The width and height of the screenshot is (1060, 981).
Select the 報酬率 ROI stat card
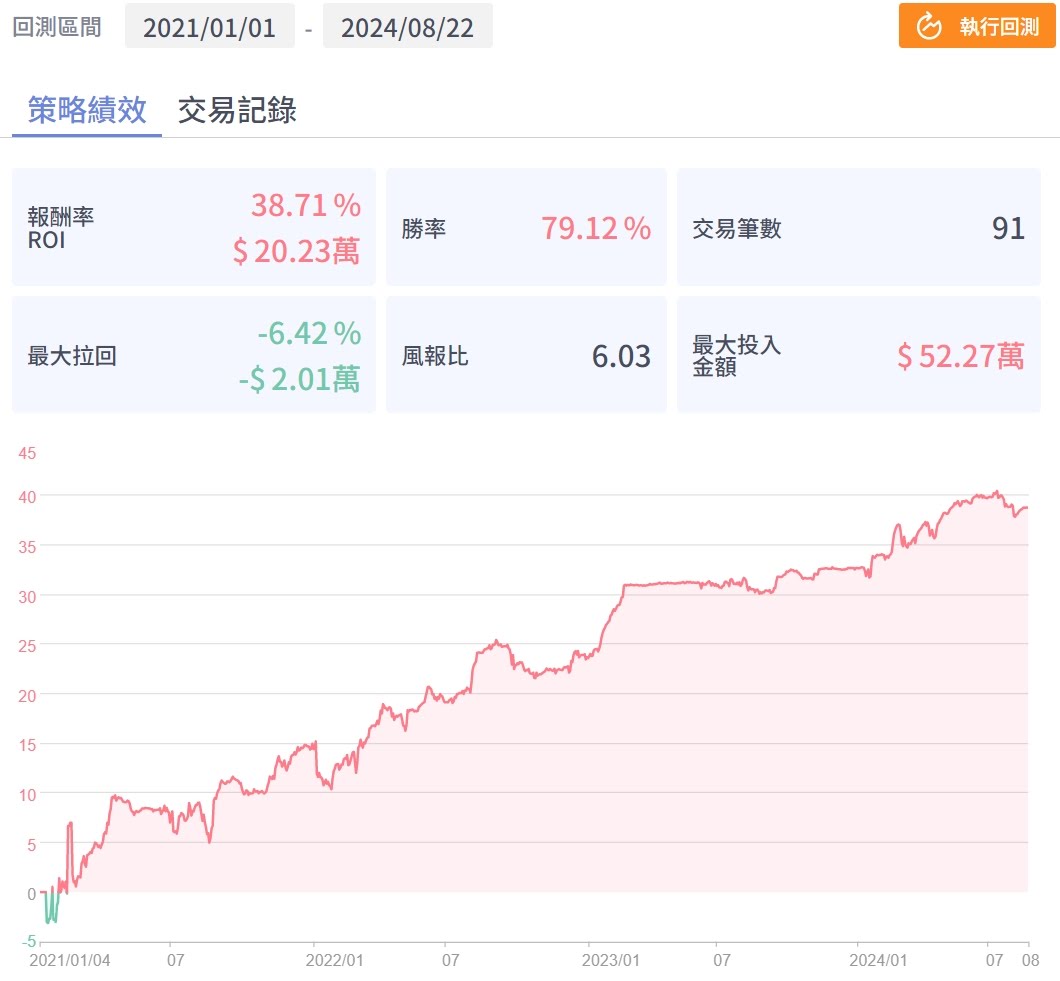[x=193, y=227]
